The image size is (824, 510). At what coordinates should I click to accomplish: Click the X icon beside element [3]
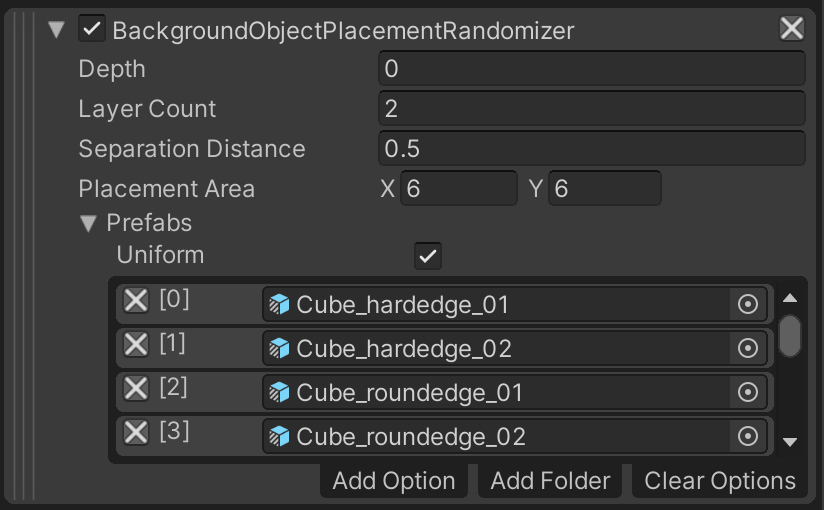click(135, 432)
